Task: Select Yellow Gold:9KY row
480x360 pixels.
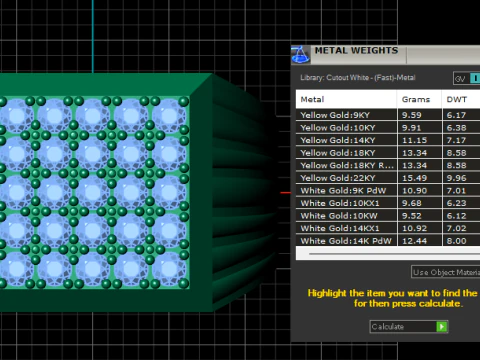Action: click(x=388, y=115)
